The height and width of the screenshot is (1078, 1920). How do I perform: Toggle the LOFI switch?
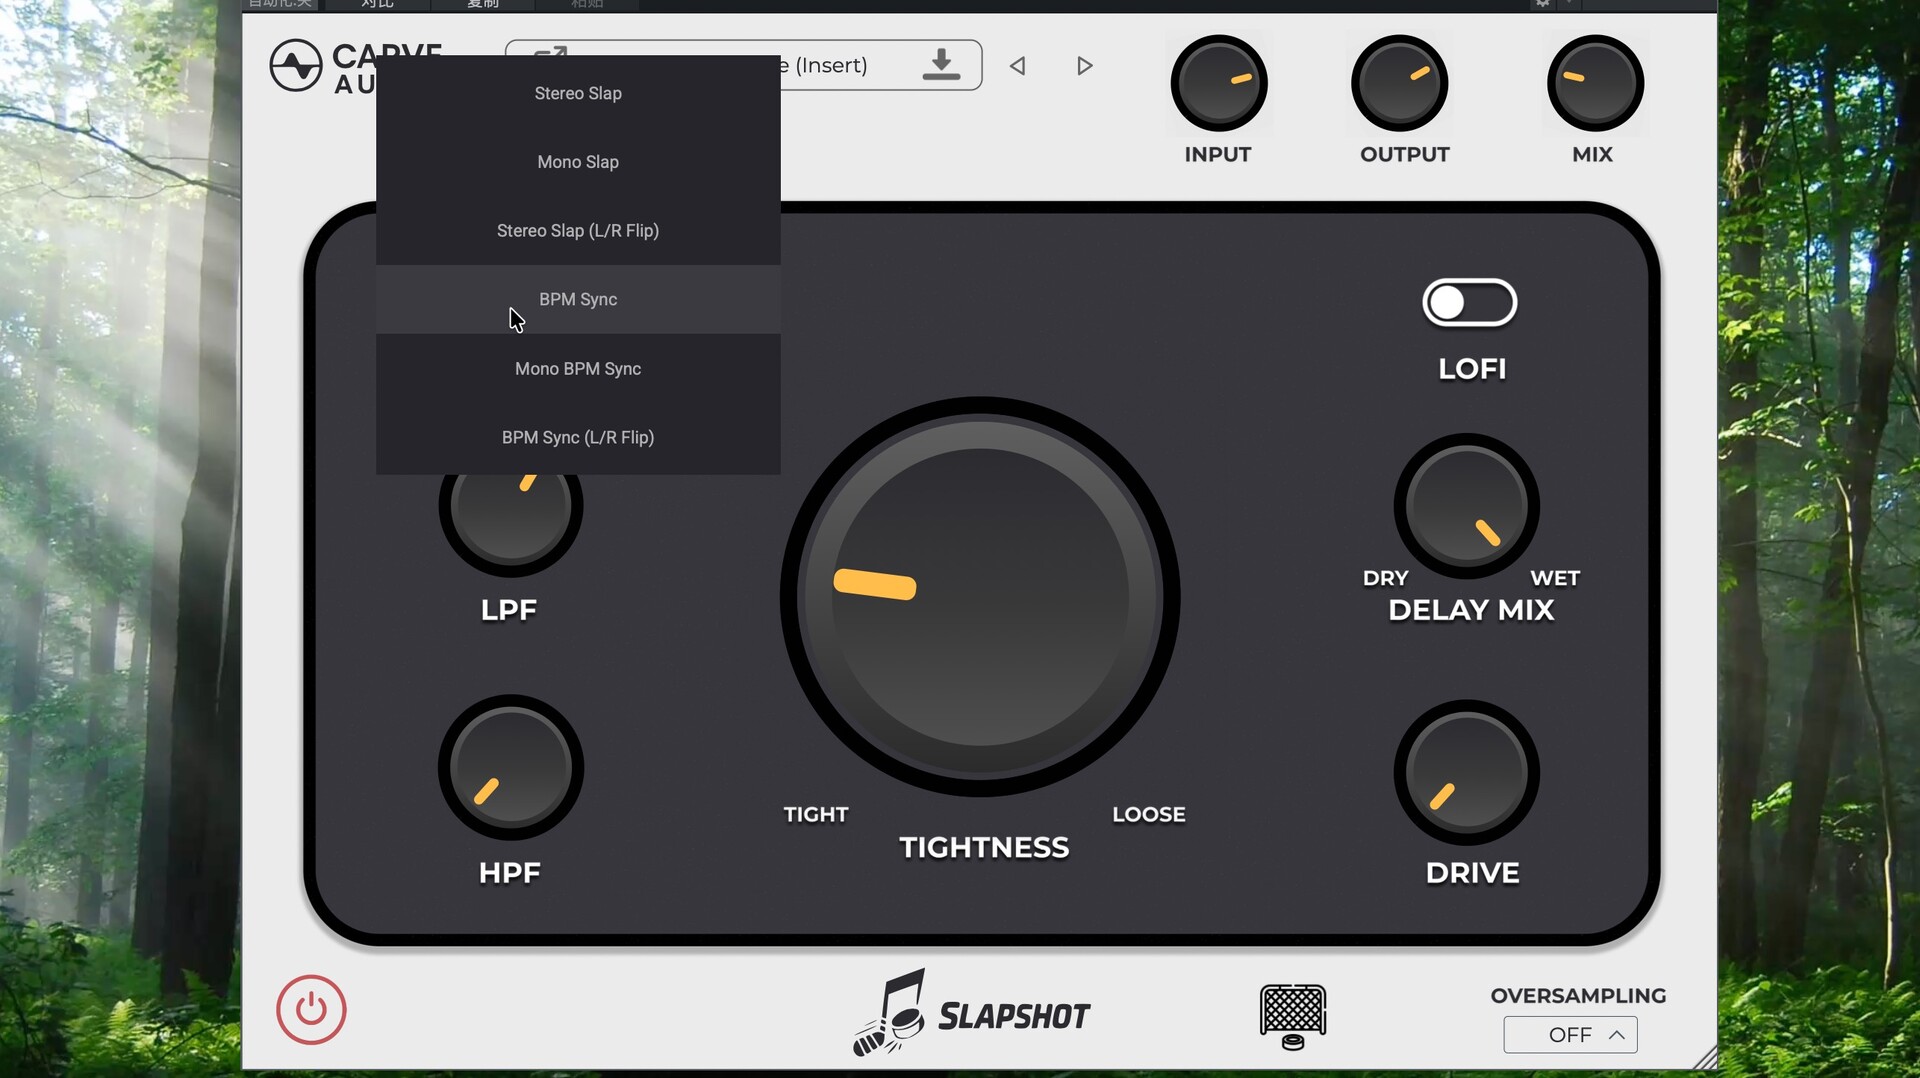1469,303
